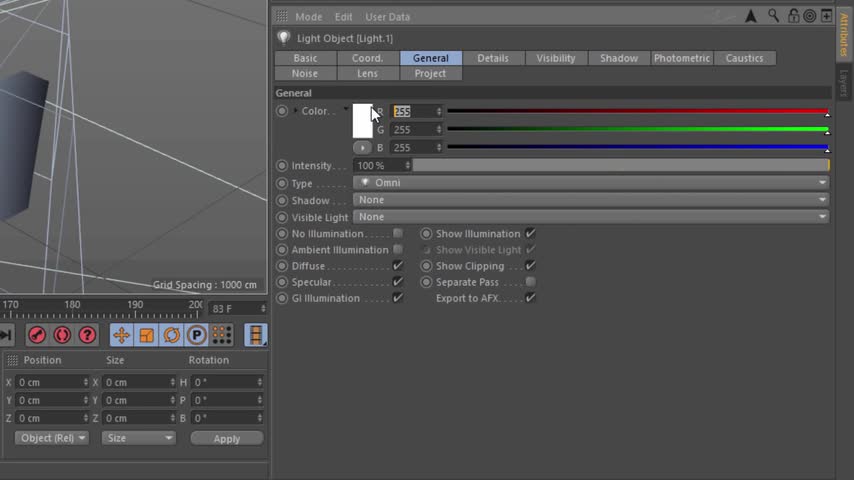Screen dimensions: 854x480
Task: Click the Shadow animation dot
Action: tap(282, 200)
